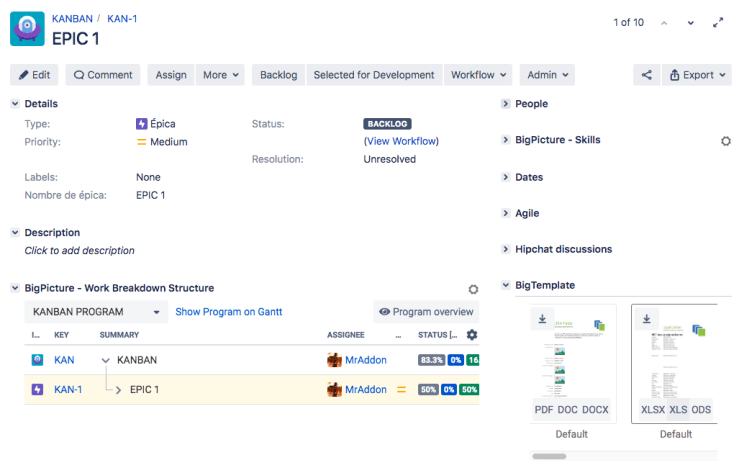Open the More actions dropdown
The image size is (739, 473).
[221, 75]
